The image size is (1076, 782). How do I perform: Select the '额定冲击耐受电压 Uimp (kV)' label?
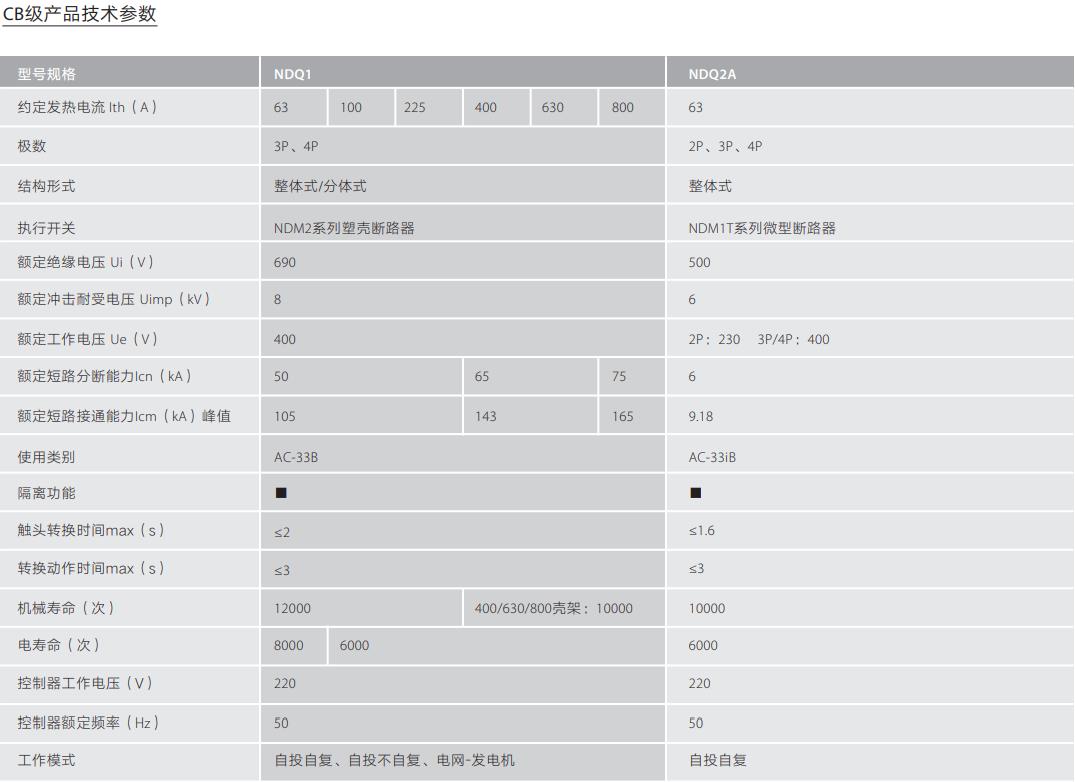[114, 299]
